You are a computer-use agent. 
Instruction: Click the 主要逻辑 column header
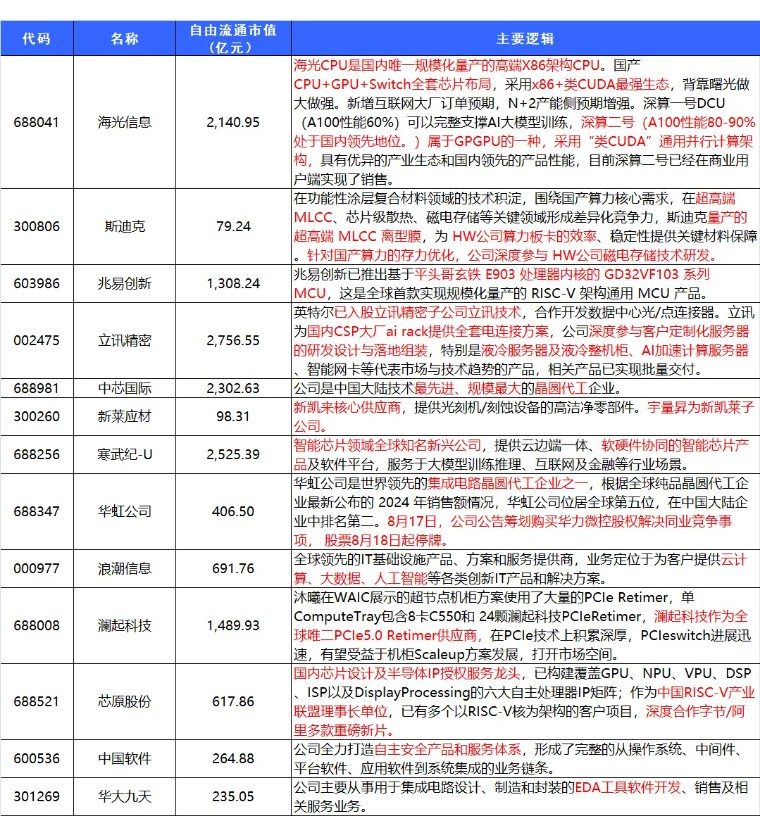(525, 38)
